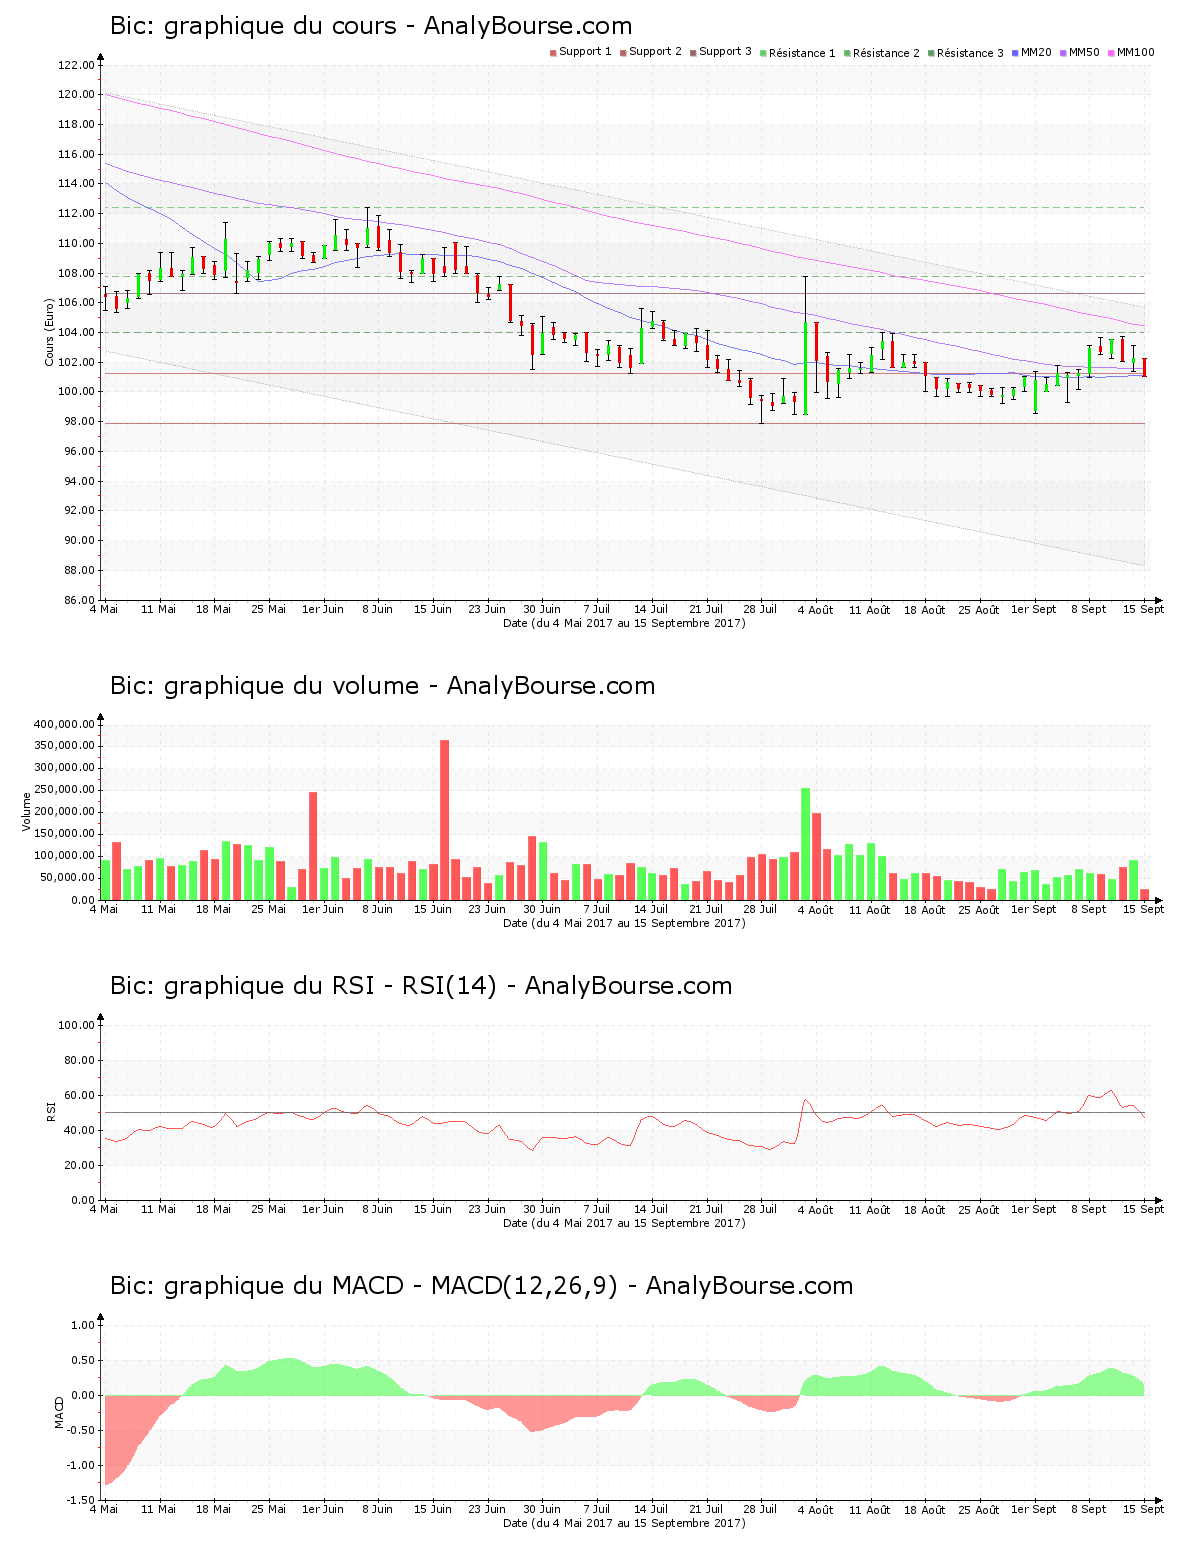Screen dimensions: 1200x1550
Task: Click the '4 Mai' date label on the volume chart
Action: 104,909
